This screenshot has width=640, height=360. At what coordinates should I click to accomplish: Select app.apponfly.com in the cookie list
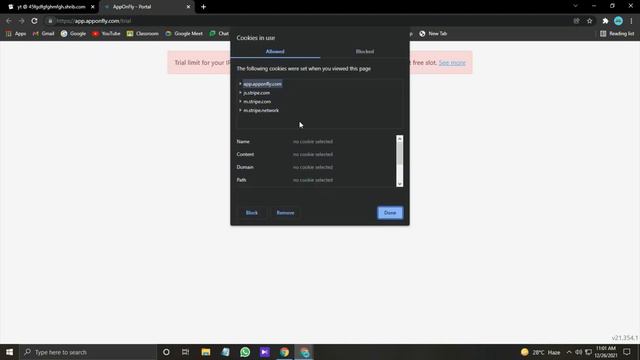(262, 84)
